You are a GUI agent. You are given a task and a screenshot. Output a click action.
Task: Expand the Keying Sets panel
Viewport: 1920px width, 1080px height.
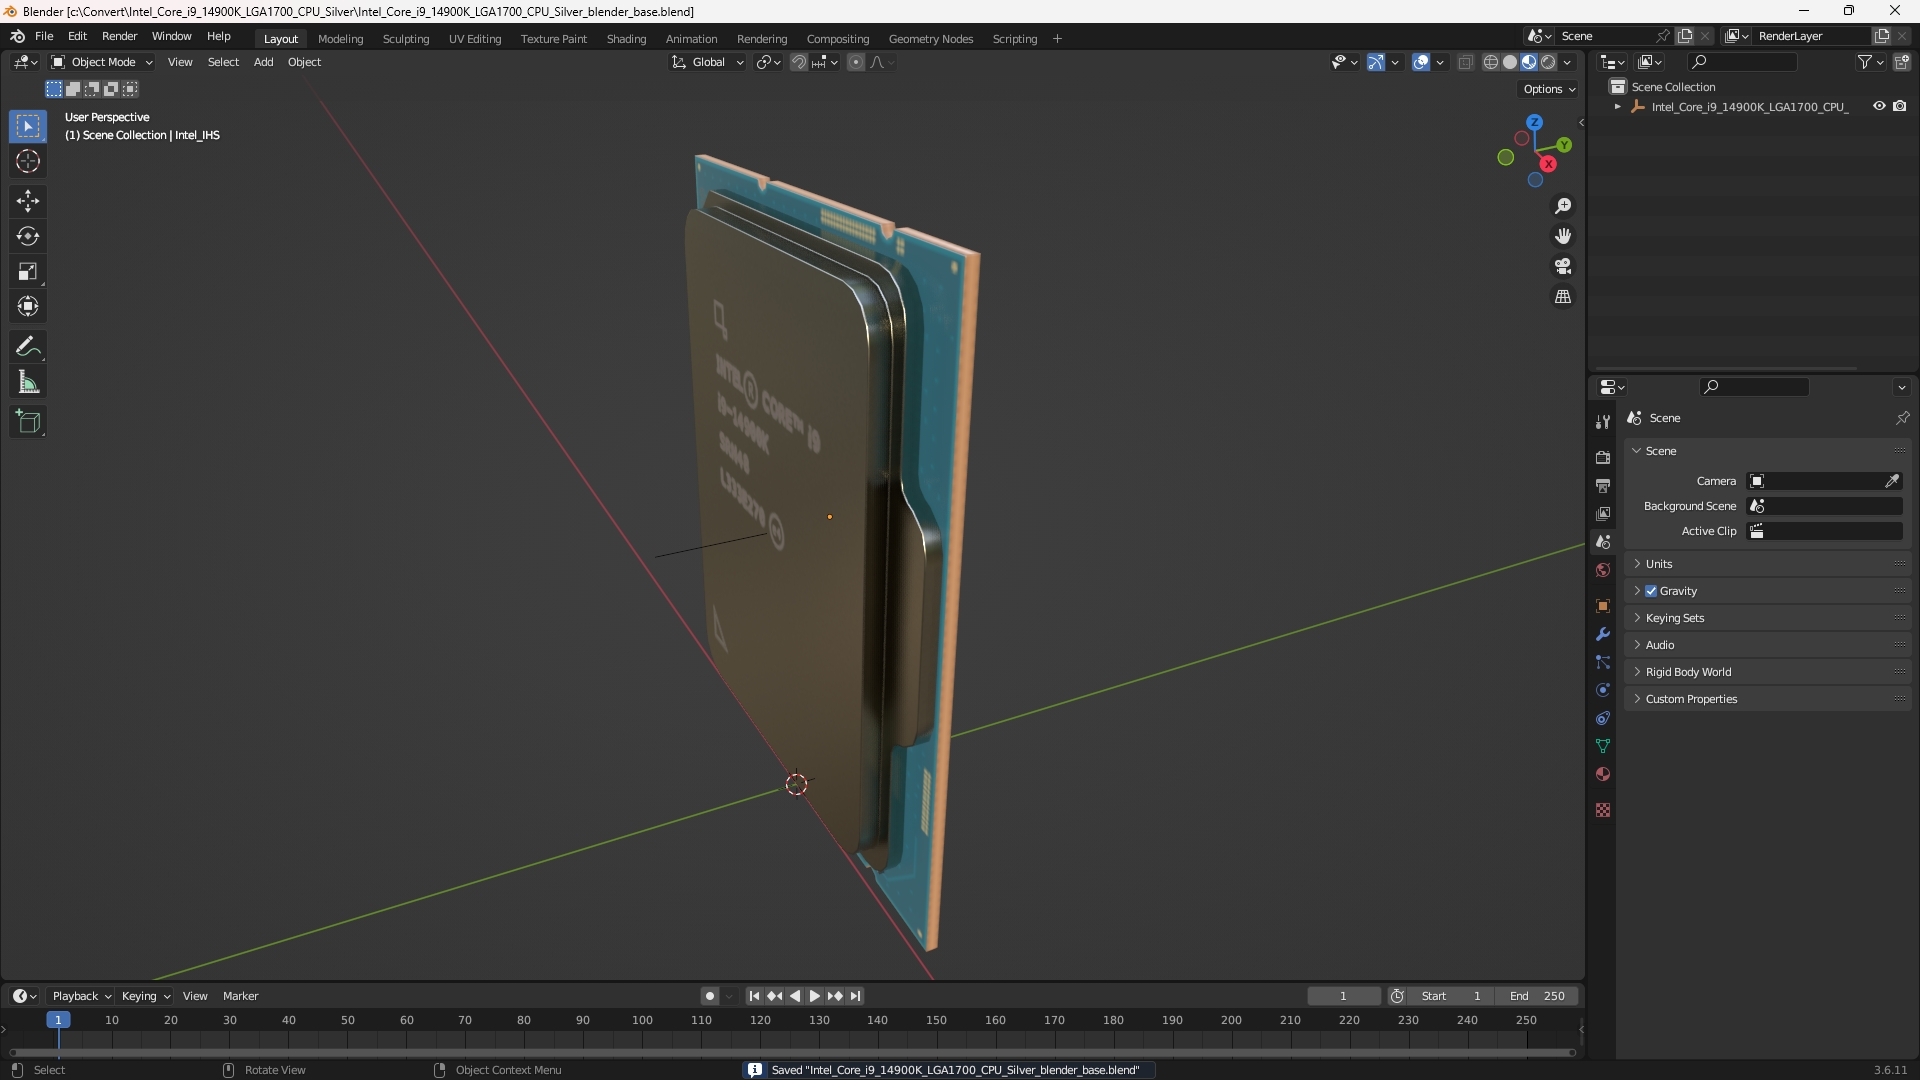coord(1768,618)
